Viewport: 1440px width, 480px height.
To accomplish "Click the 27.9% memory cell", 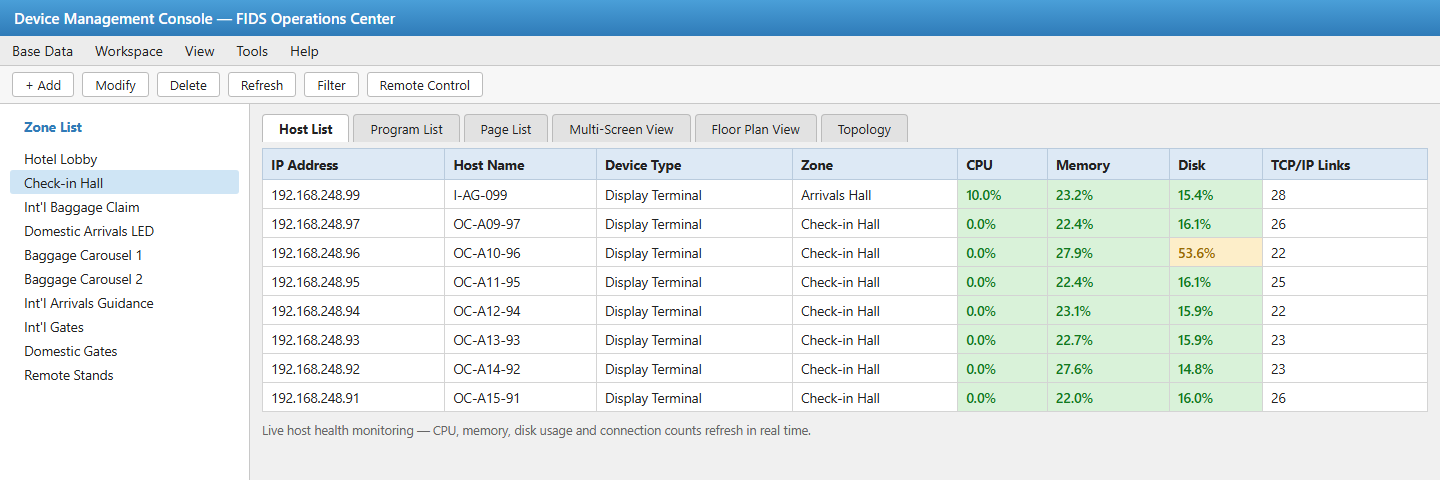I will coord(1109,253).
